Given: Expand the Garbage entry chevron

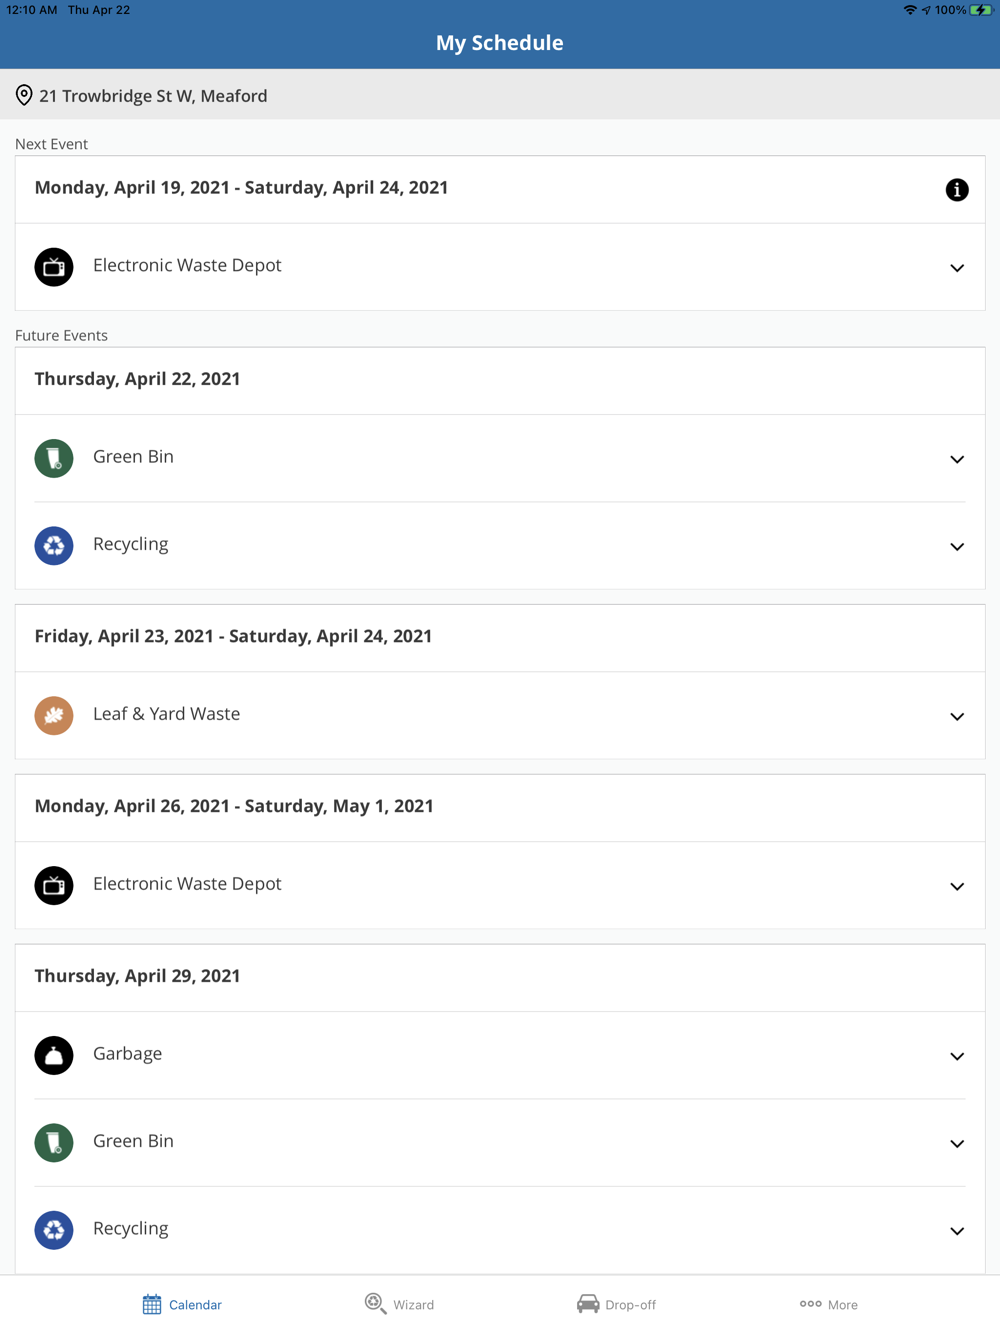Looking at the screenshot, I should coord(957,1056).
